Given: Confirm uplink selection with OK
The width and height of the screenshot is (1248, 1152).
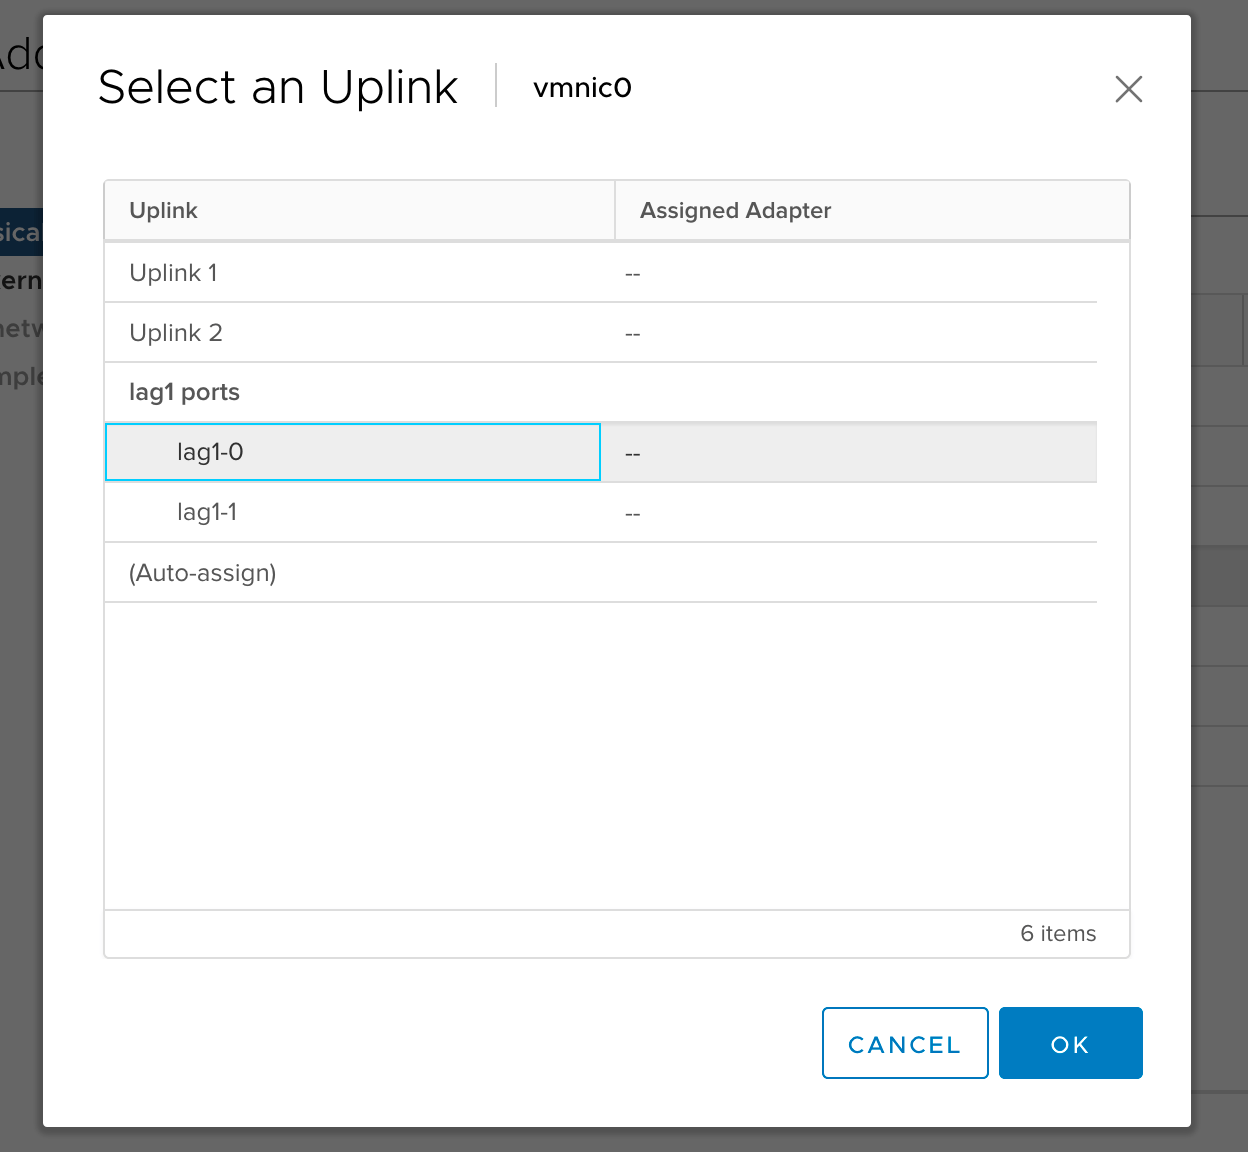Looking at the screenshot, I should [1069, 1043].
